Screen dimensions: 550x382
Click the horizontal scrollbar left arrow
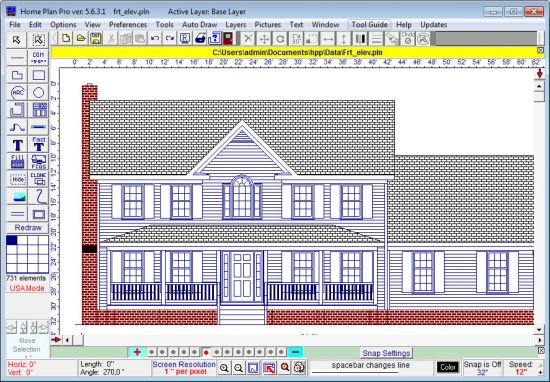click(67, 340)
